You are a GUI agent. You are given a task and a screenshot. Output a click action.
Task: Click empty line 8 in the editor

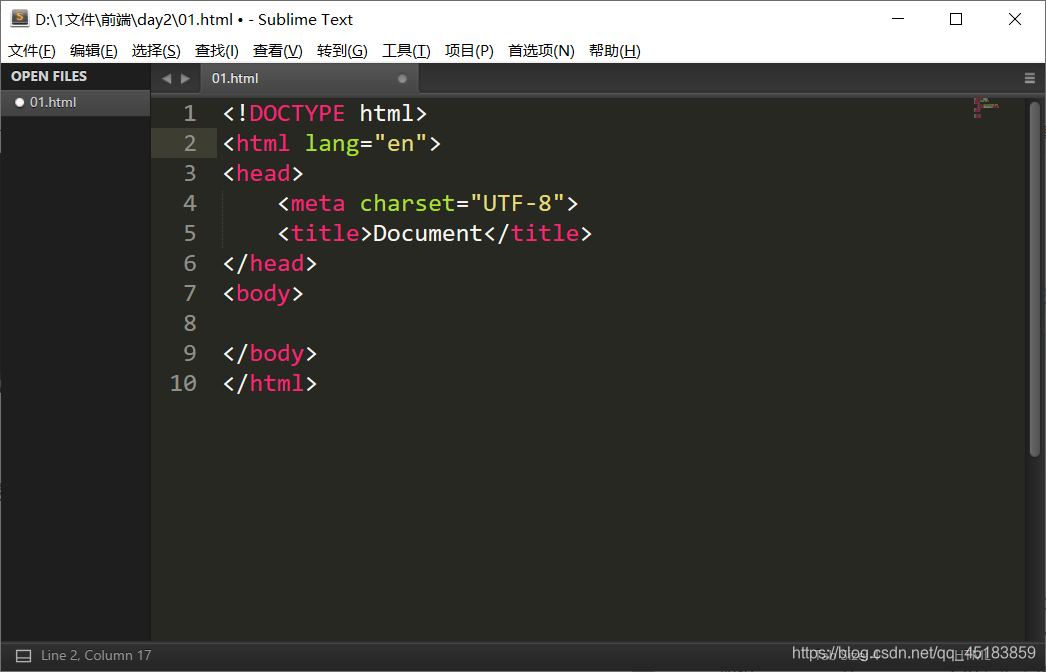coord(587,324)
